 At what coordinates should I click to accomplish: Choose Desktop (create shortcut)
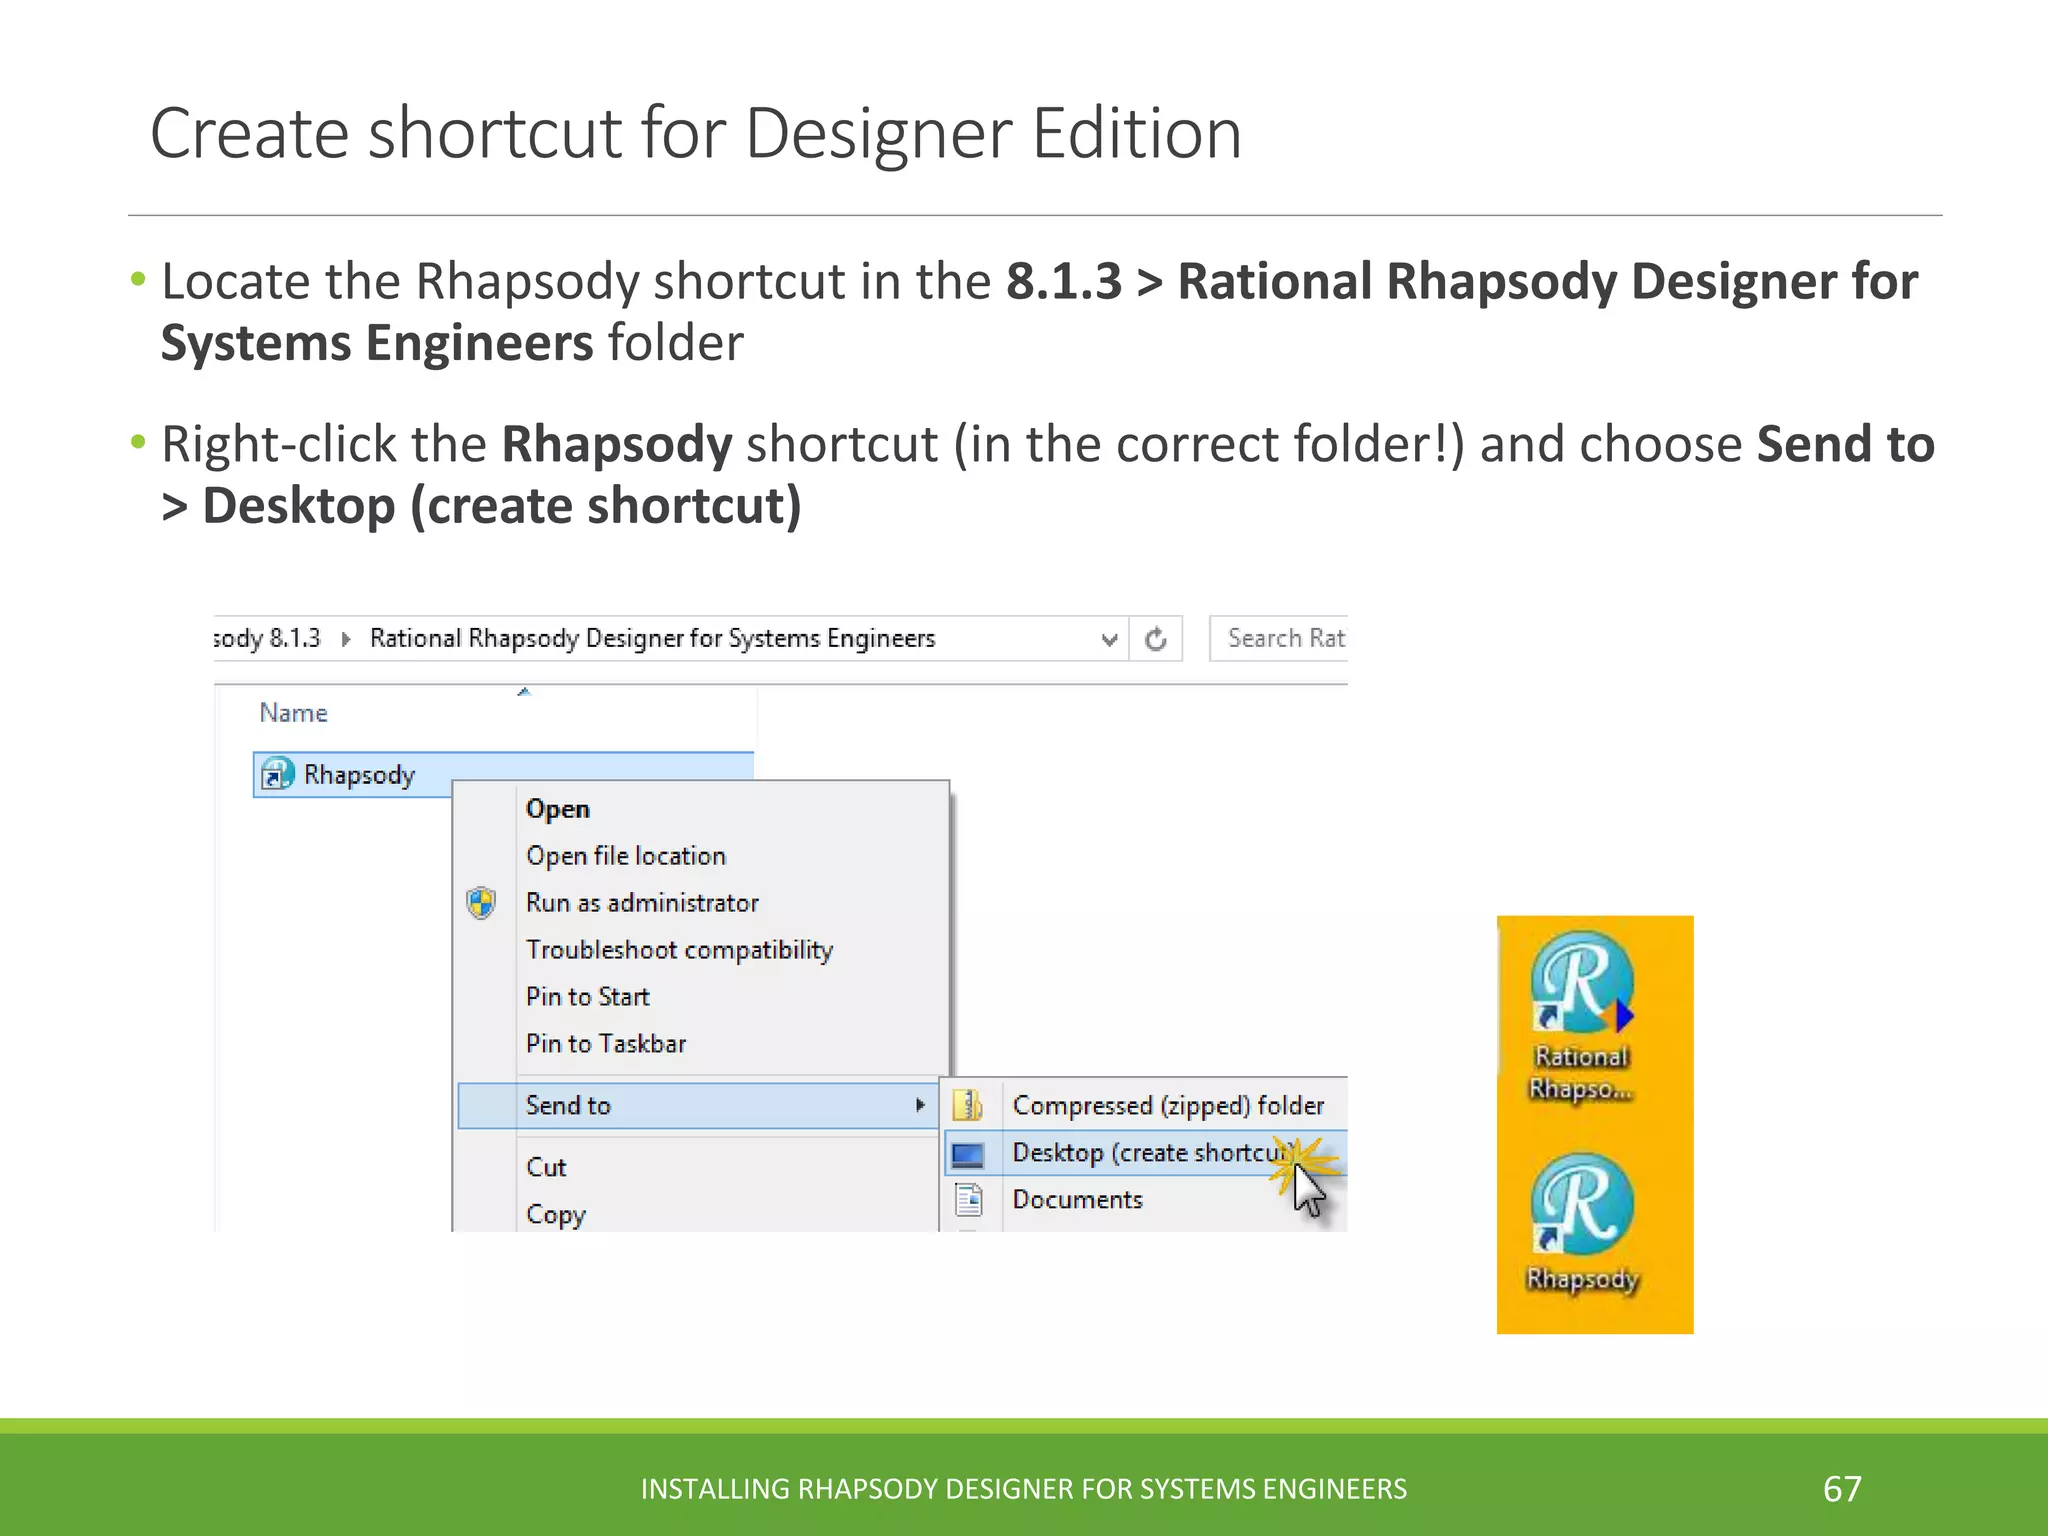tap(1146, 1152)
